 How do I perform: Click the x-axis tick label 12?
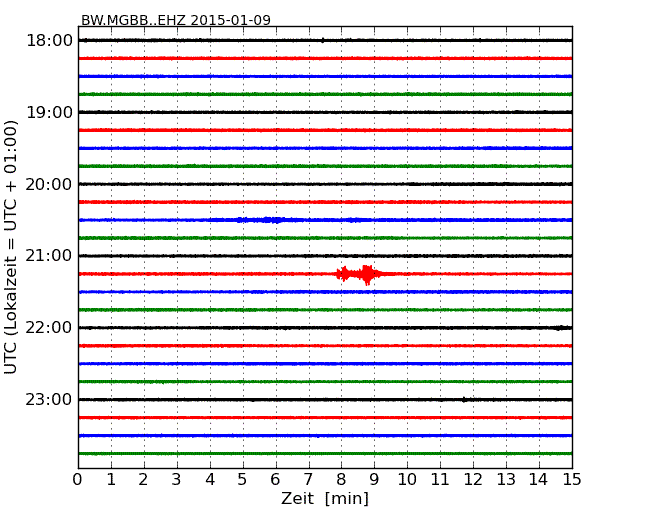[473, 480]
